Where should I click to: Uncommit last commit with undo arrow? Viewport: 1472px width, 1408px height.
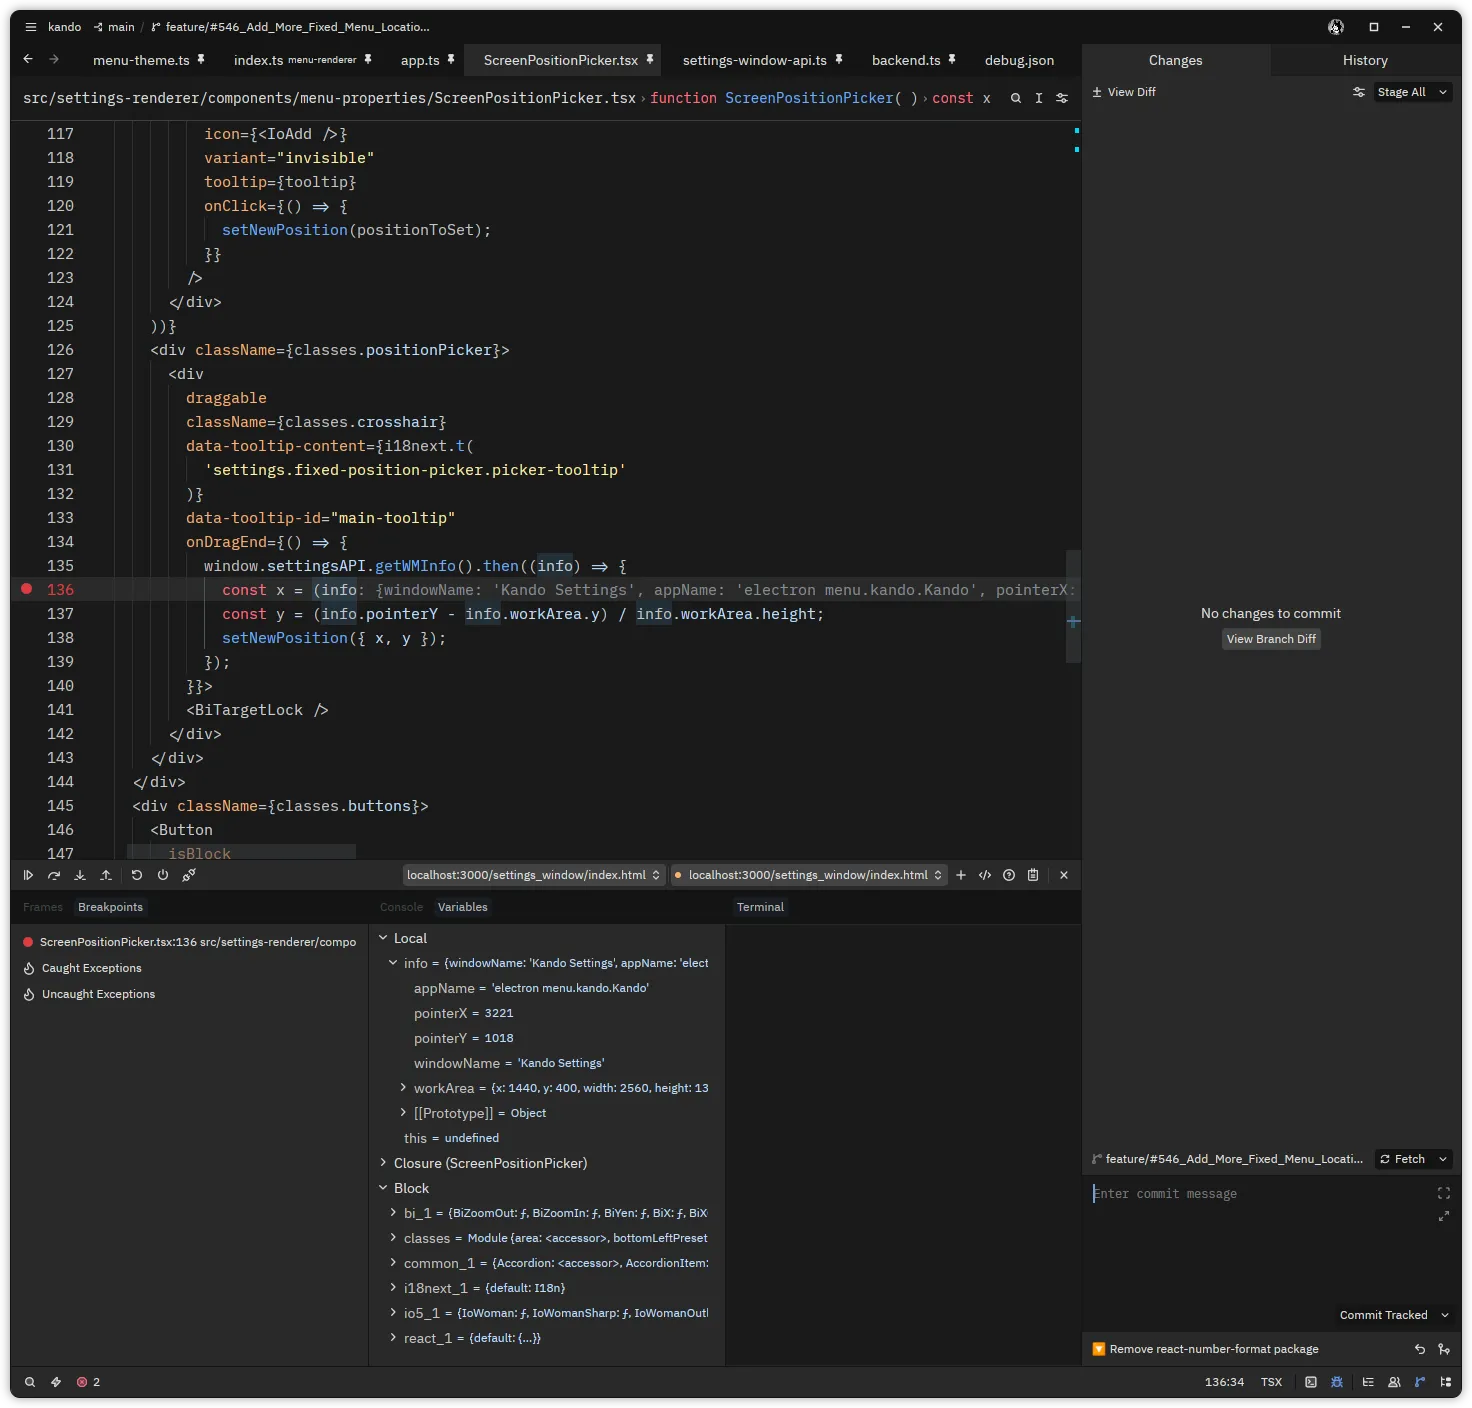(1420, 1349)
